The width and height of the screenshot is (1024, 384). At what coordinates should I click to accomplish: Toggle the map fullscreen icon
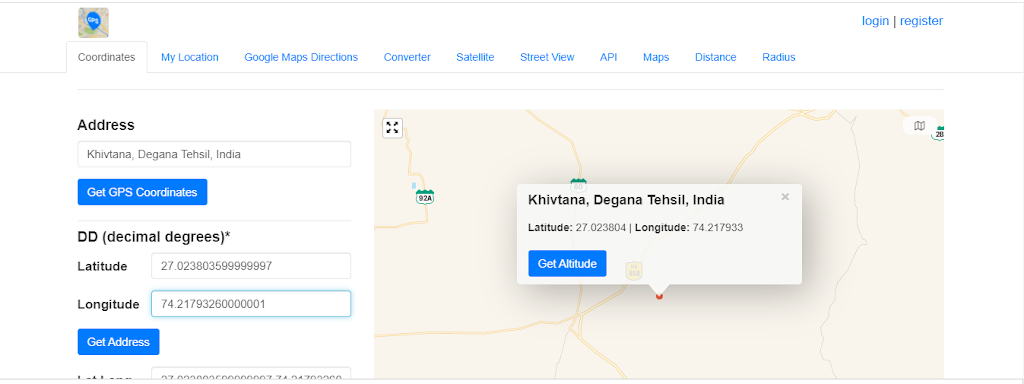[x=392, y=128]
